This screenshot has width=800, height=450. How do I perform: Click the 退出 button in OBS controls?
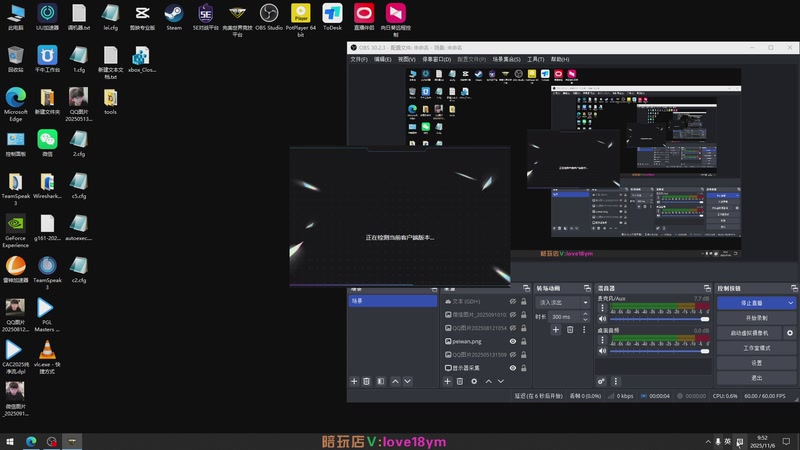coord(757,378)
